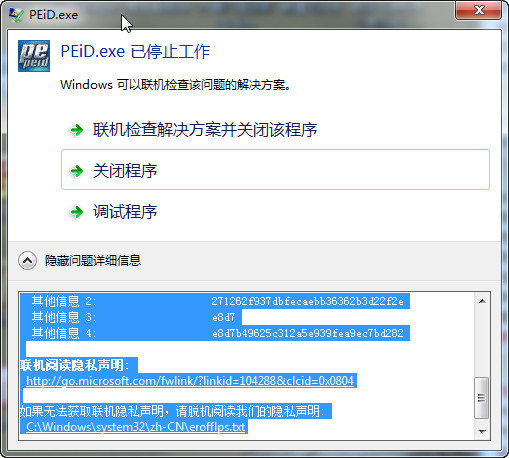Screen dimensions: 509x458
Task: Click details scrollbar up arrow
Action: [482, 301]
